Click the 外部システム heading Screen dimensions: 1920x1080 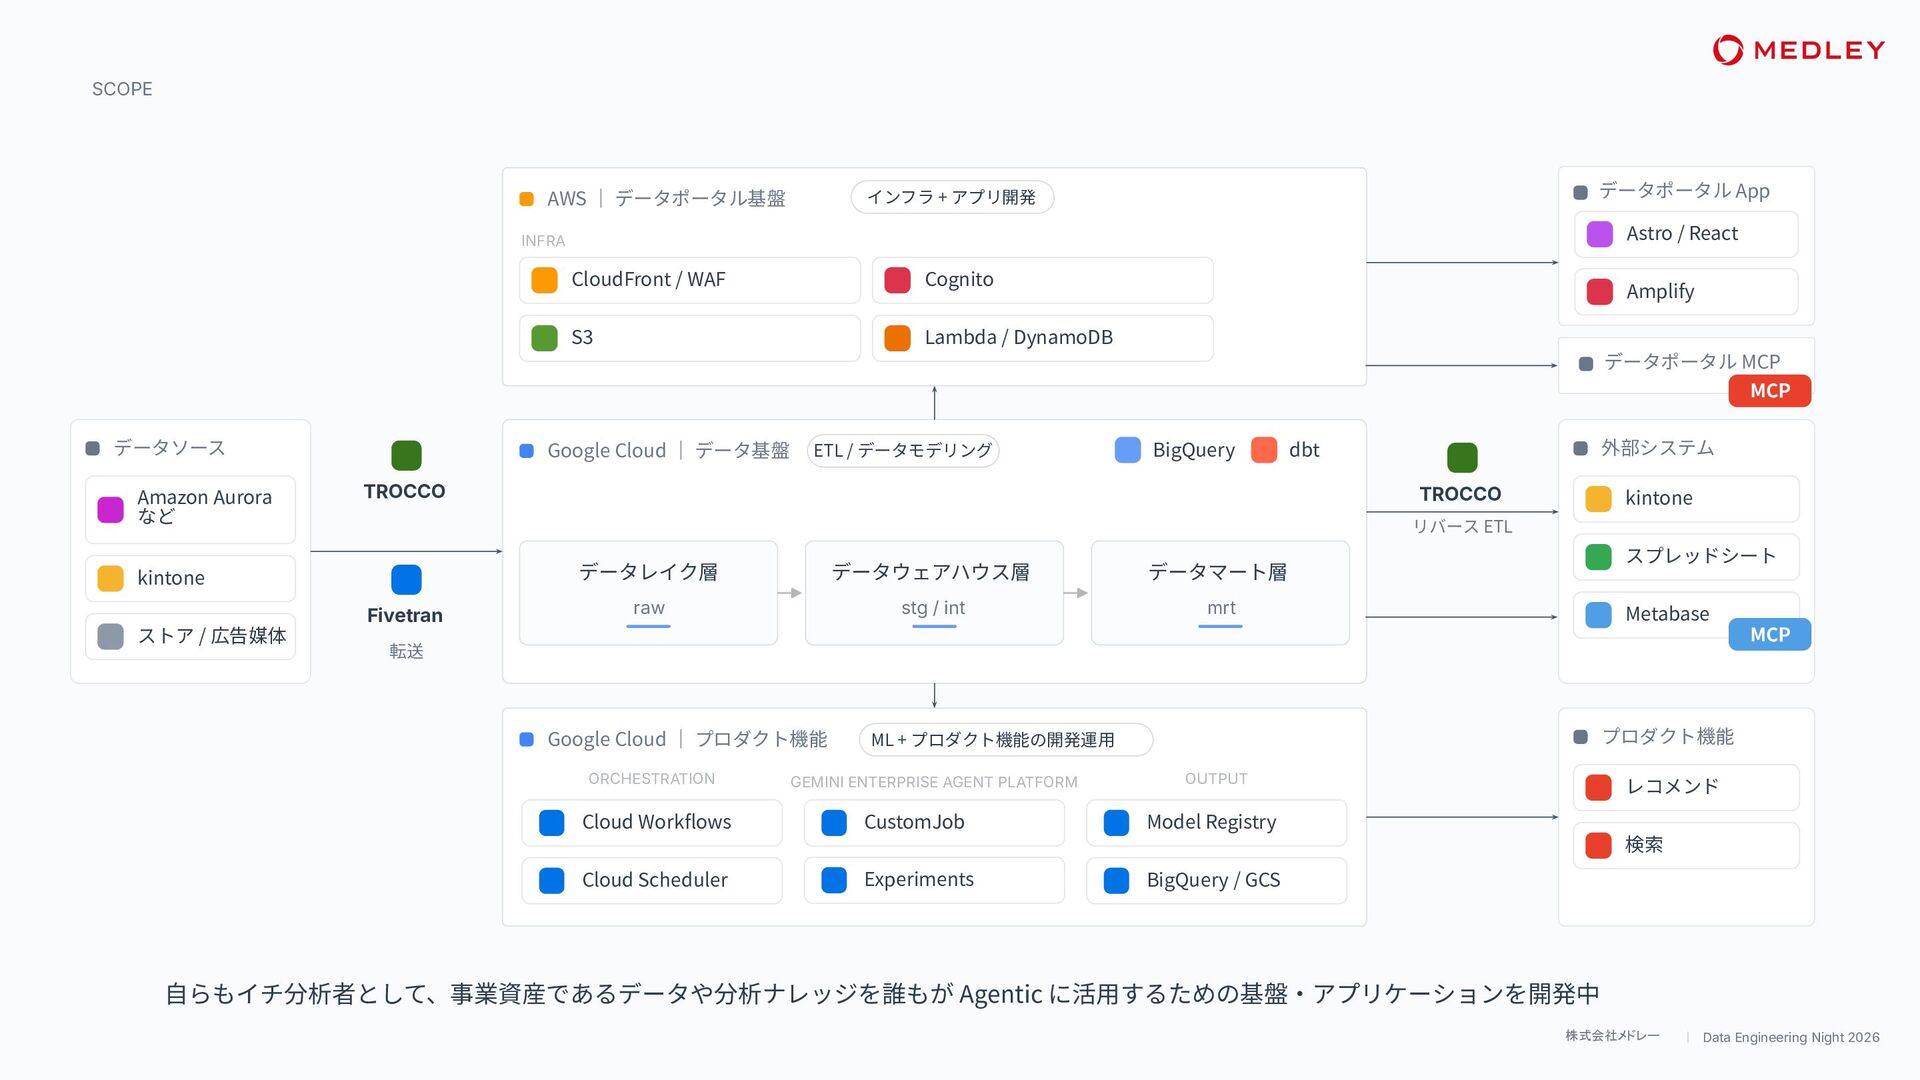[1657, 448]
